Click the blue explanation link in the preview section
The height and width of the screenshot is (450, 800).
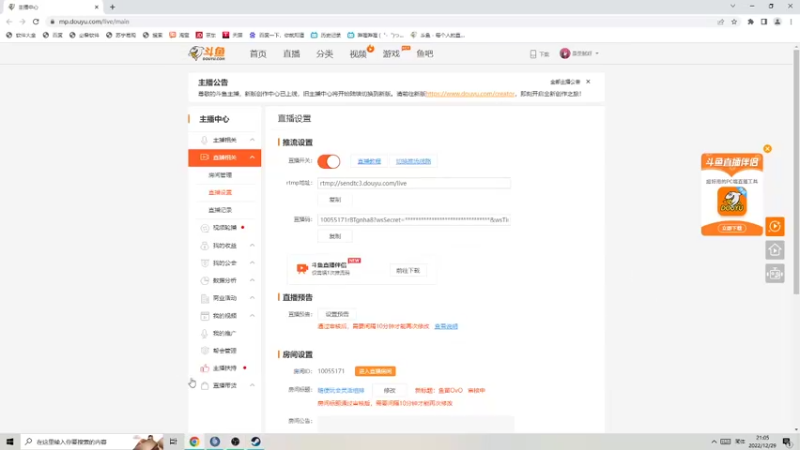(x=446, y=326)
